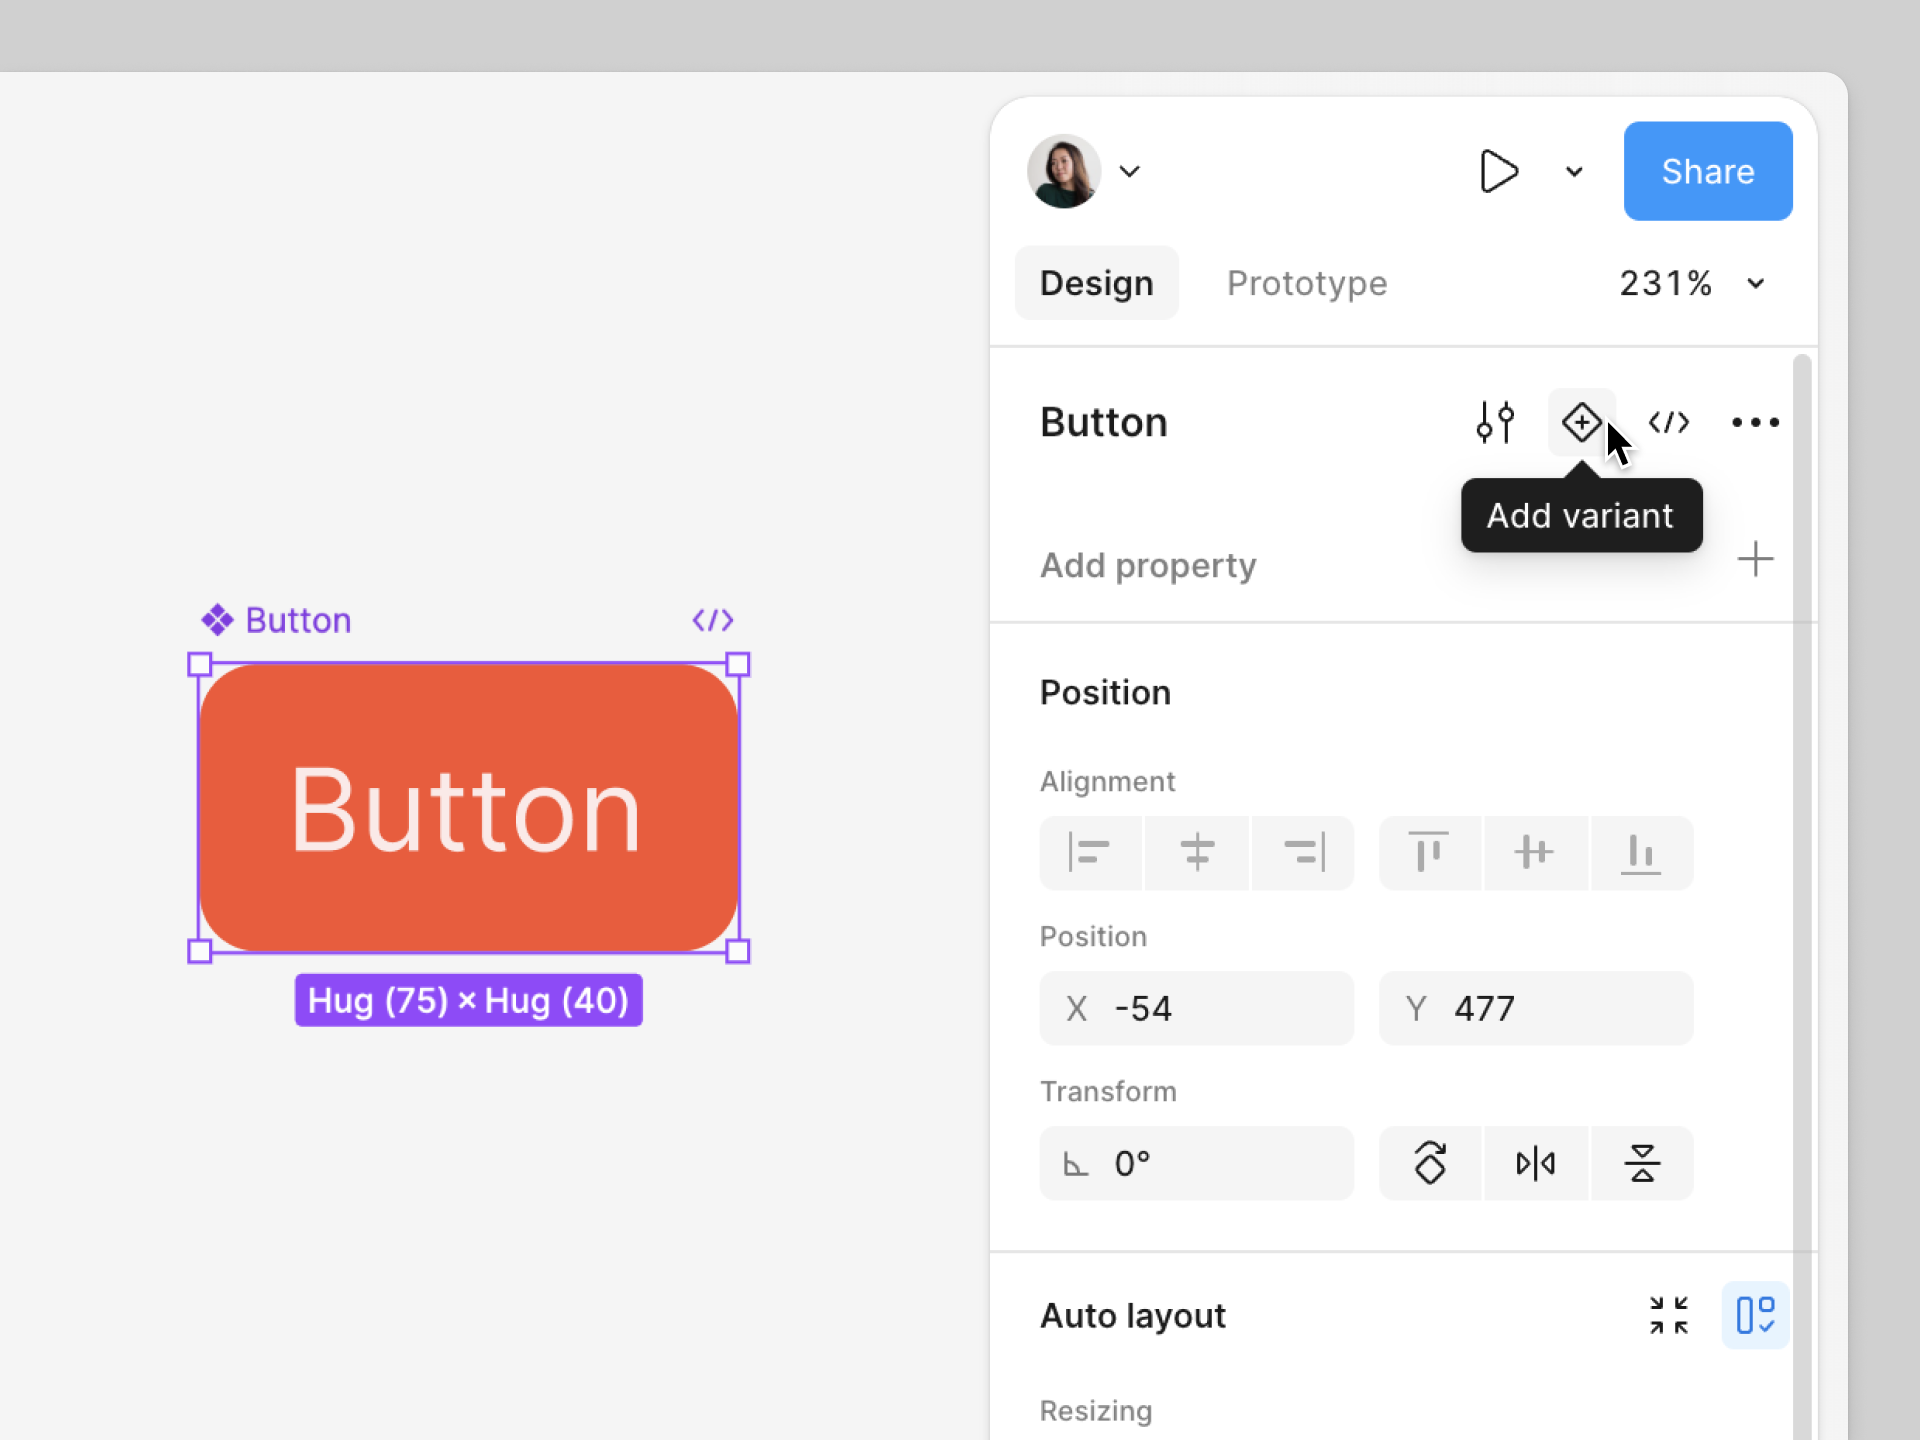Toggle vertical auto layout direction
Image resolution: width=1920 pixels, height=1440 pixels.
[x=1755, y=1315]
